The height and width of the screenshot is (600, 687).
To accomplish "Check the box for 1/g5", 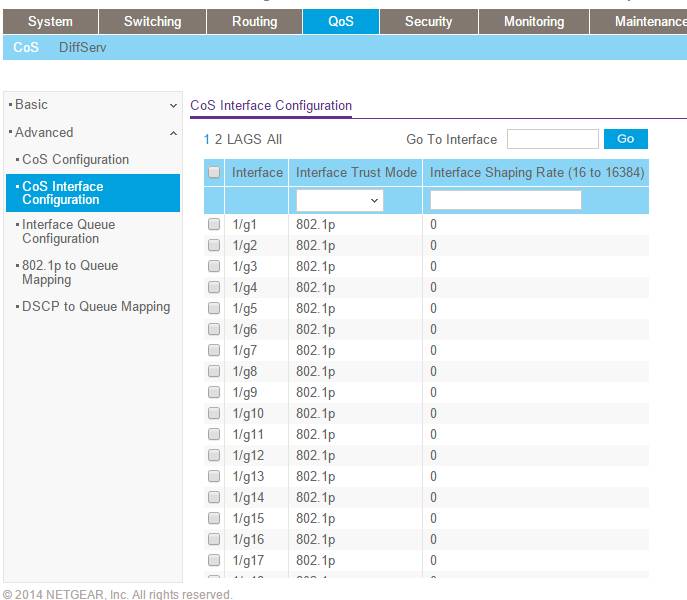I will 214,309.
